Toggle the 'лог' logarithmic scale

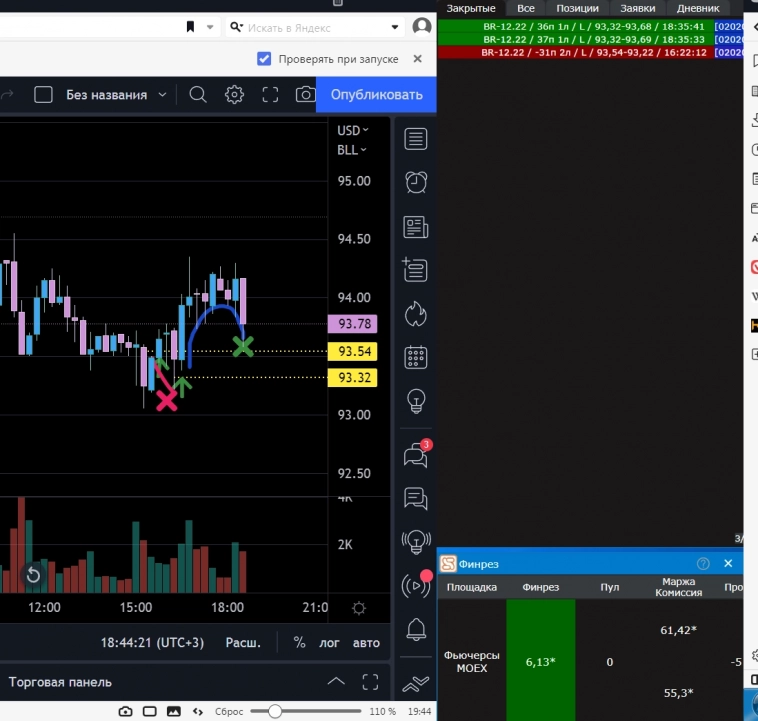(x=329, y=643)
